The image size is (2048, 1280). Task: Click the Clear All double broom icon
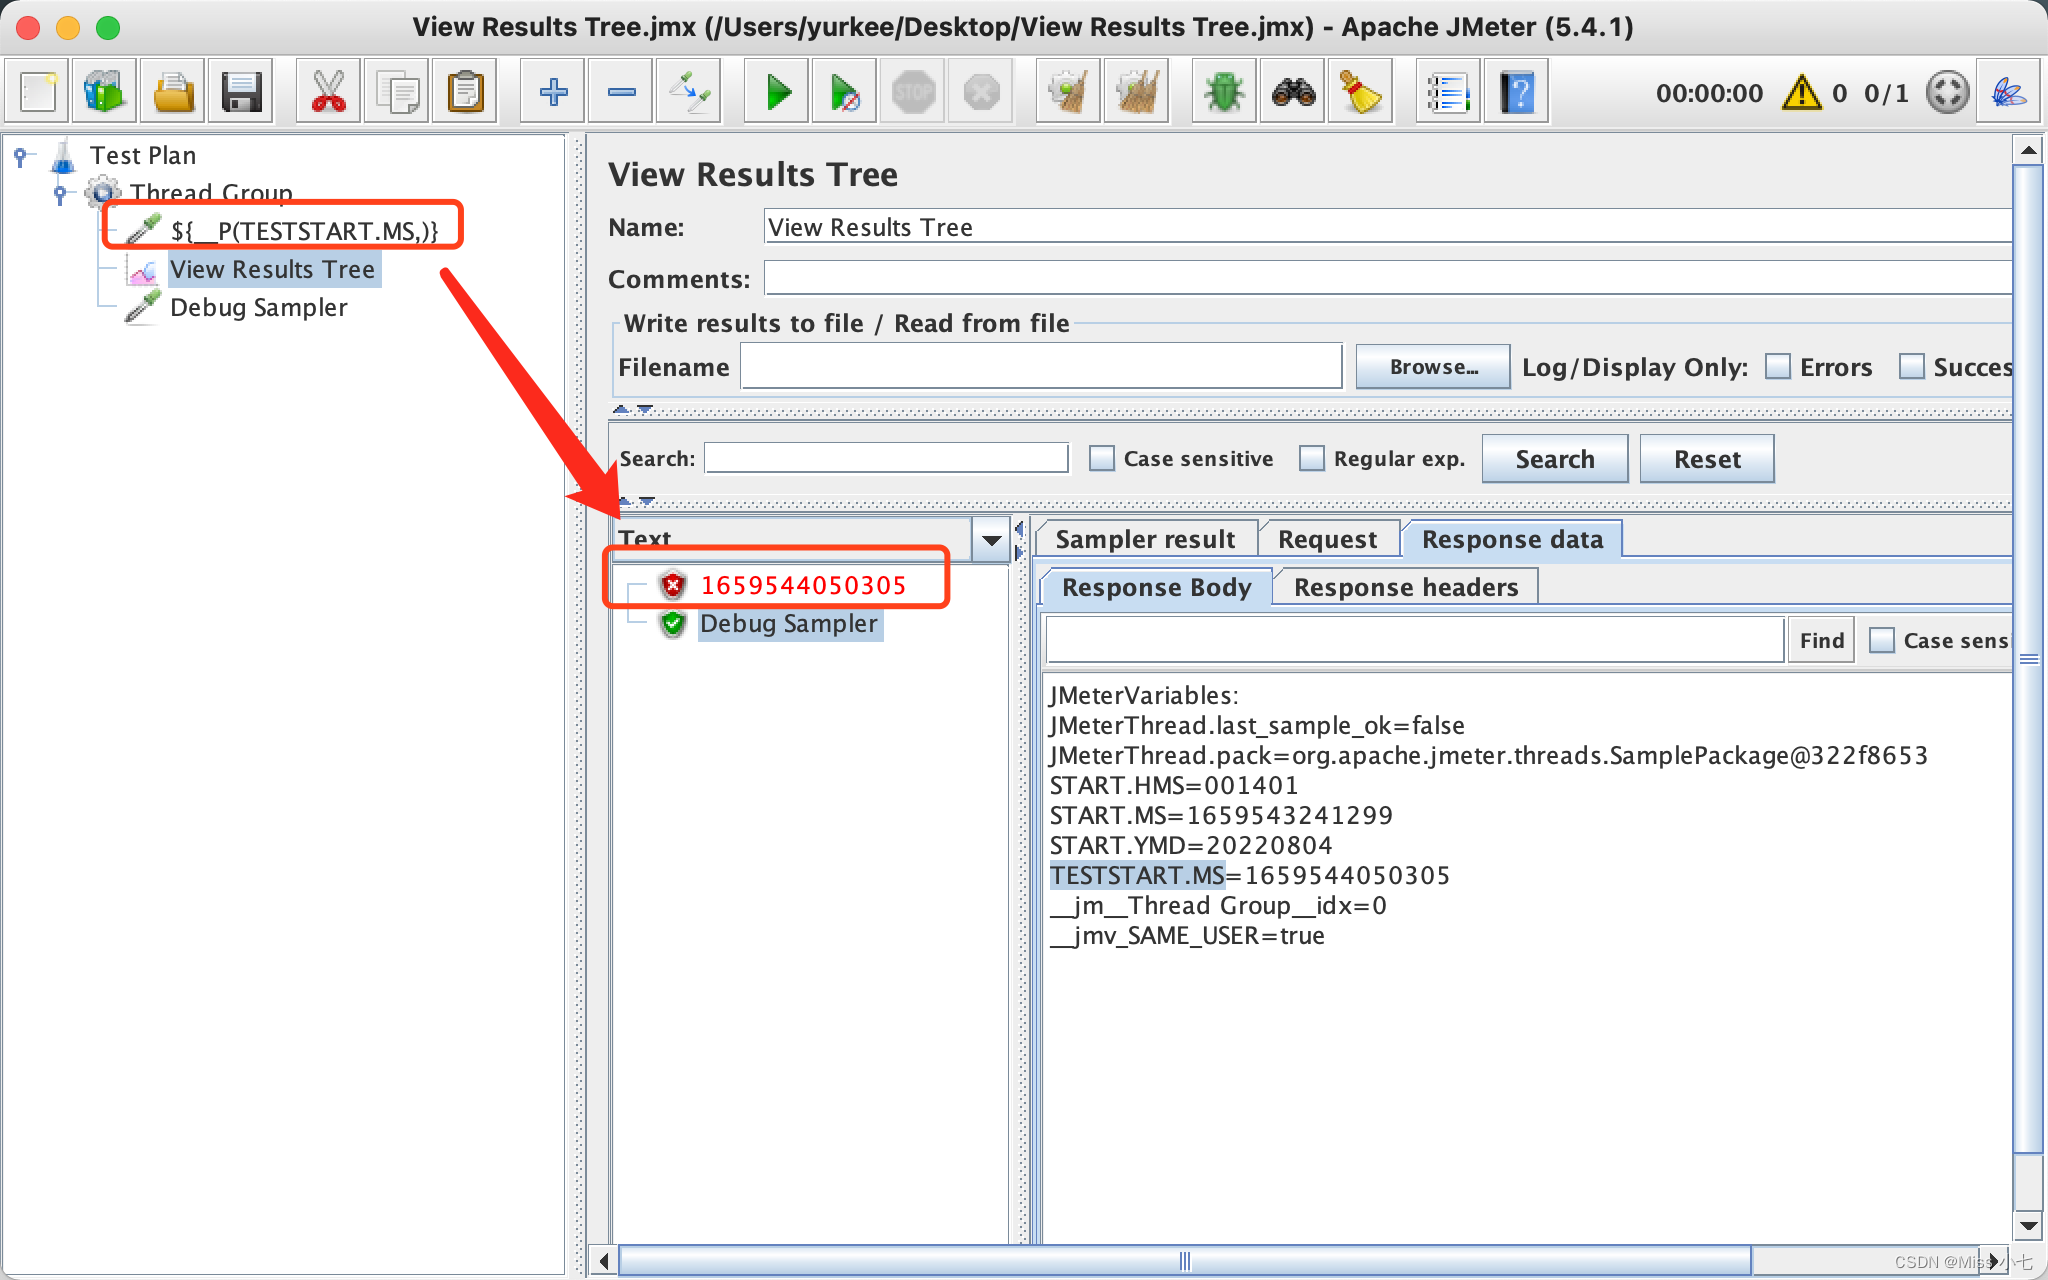tap(1137, 93)
